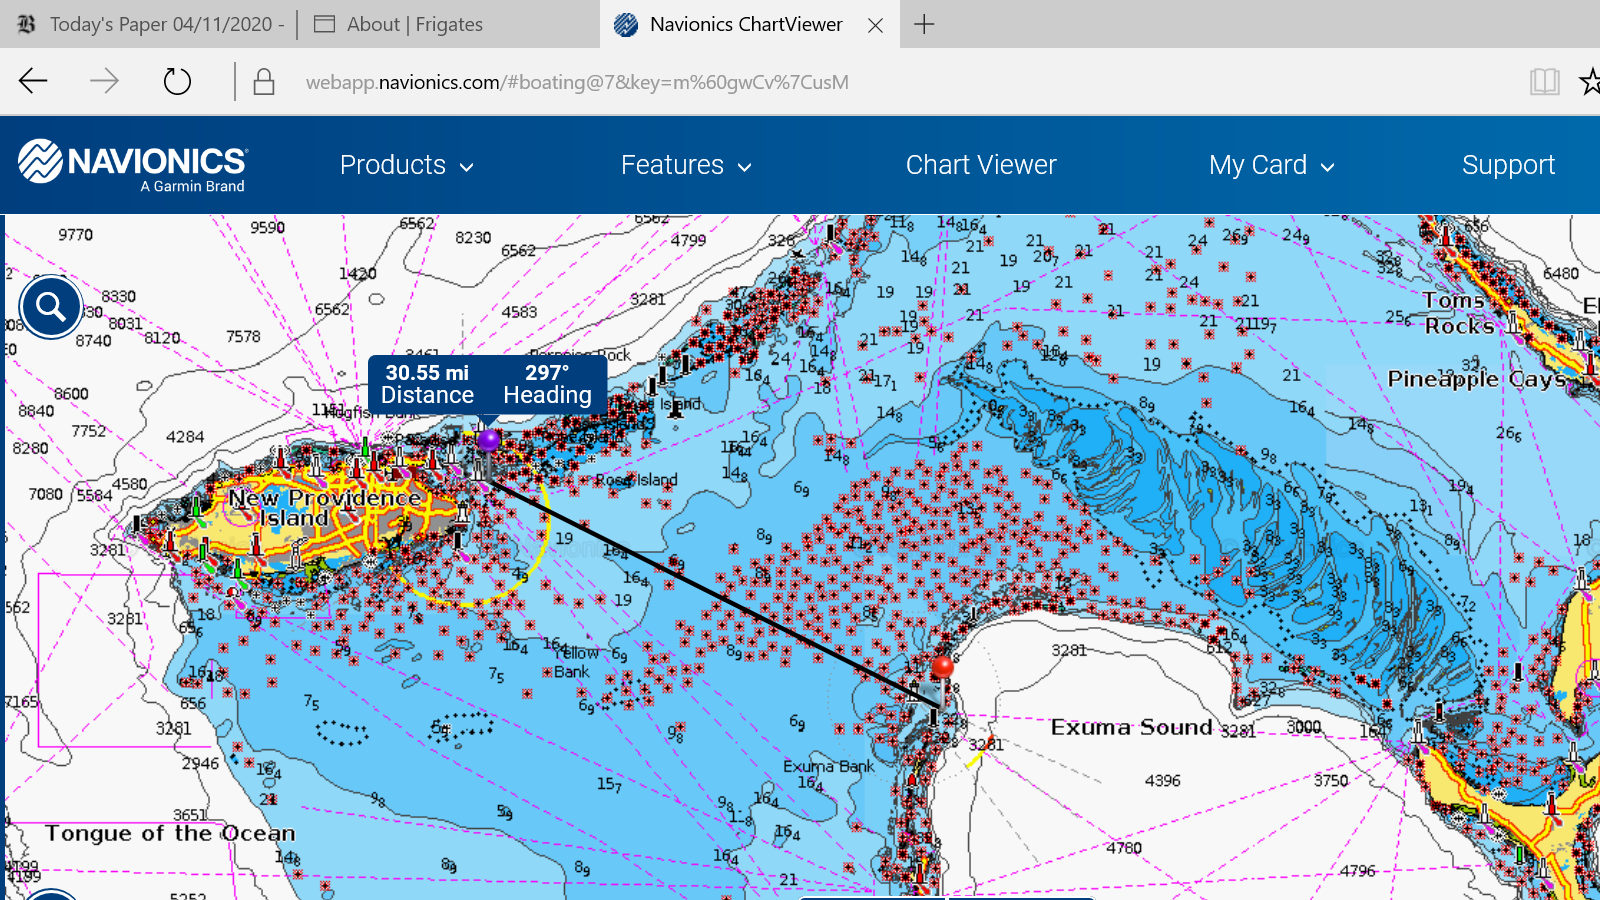Select the red route end pin
Screen dimensions: 1600x900
942,668
